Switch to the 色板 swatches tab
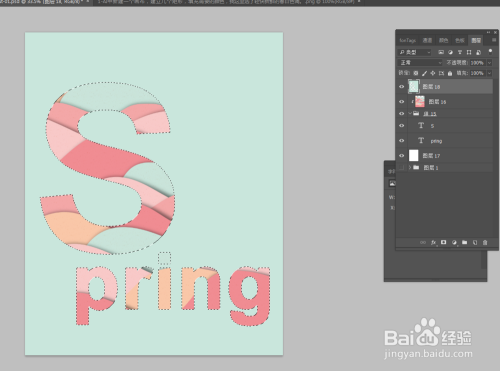The image size is (500, 371). tap(460, 40)
